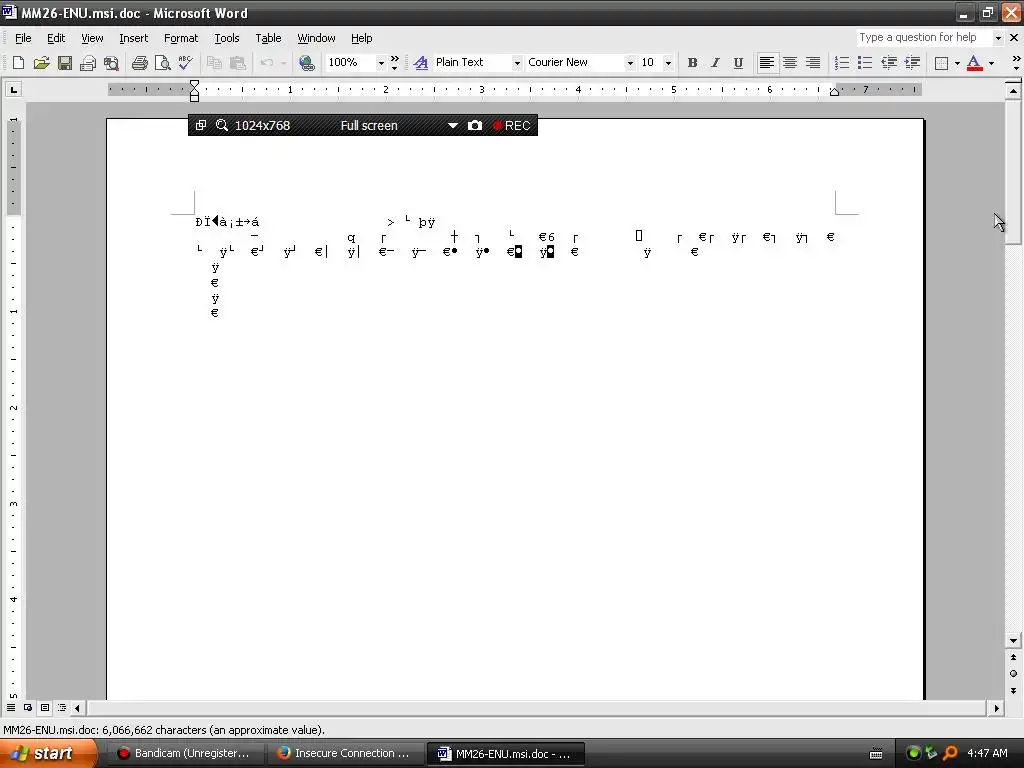Open the Edit menu
1024x768 pixels.
[56, 38]
